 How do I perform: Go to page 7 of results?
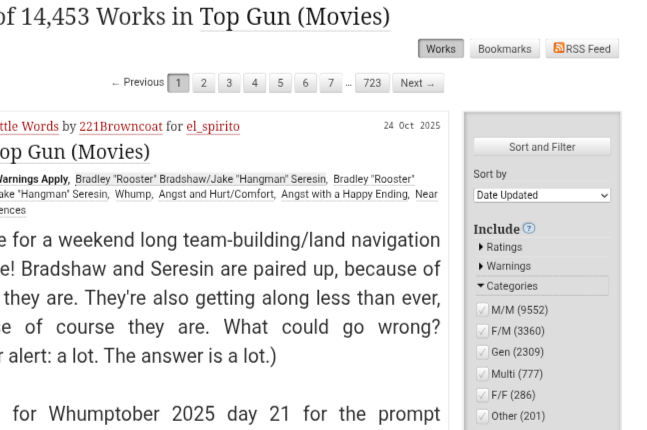(x=331, y=83)
